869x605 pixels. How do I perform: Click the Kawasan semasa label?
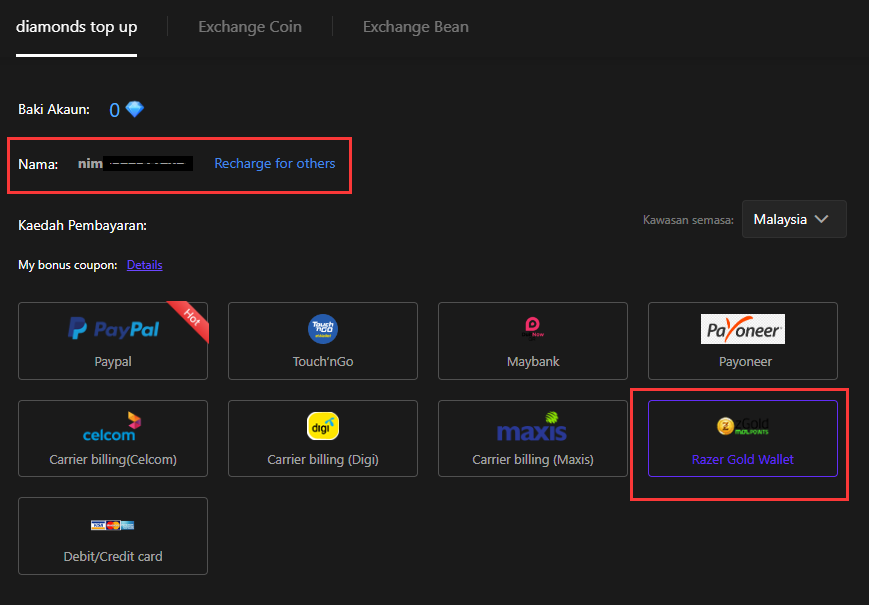pos(688,220)
